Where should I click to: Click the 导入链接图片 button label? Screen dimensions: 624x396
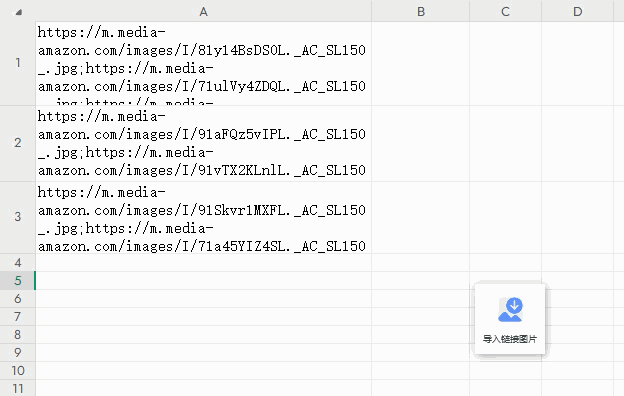(x=510, y=339)
